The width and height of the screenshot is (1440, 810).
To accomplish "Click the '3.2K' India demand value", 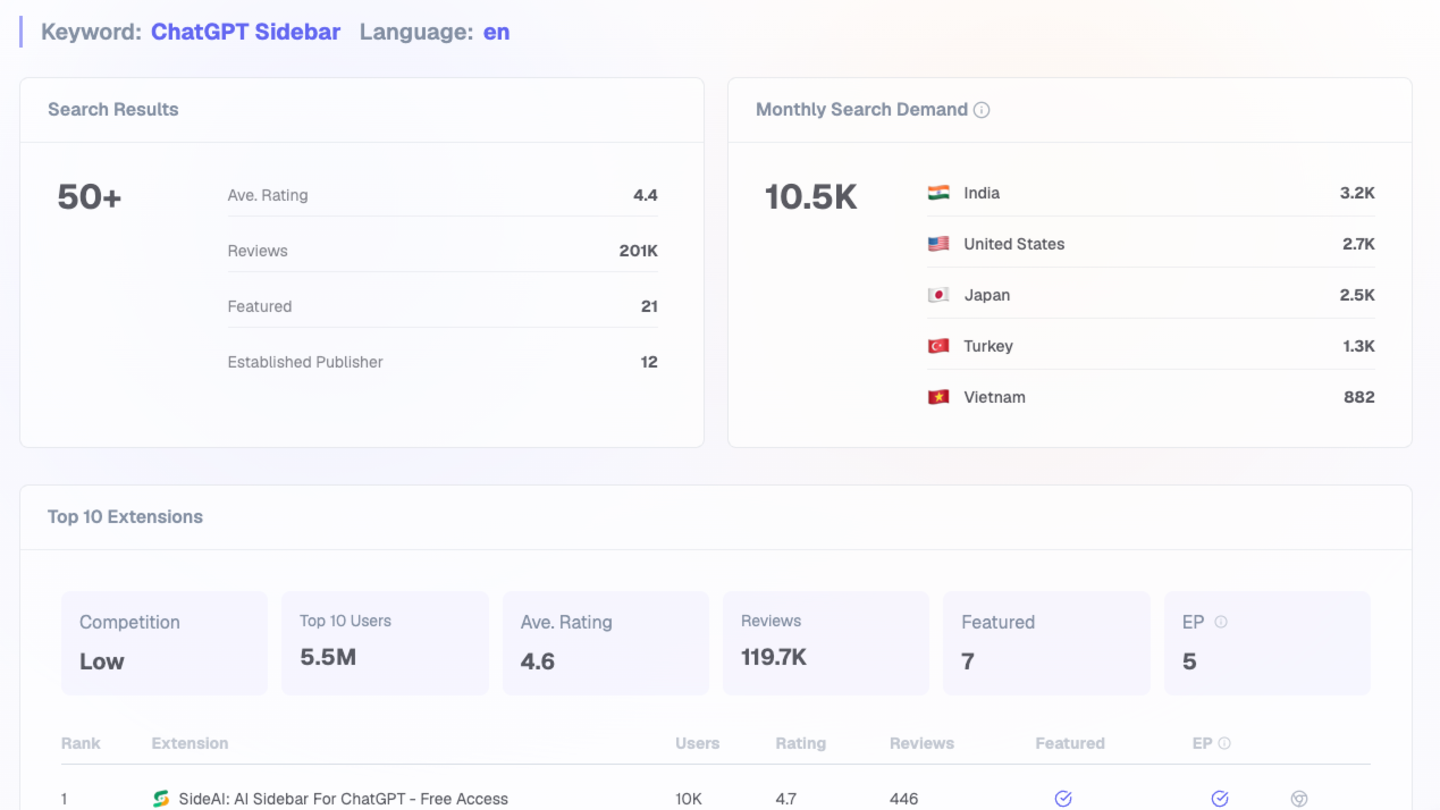I will click(x=1357, y=193).
